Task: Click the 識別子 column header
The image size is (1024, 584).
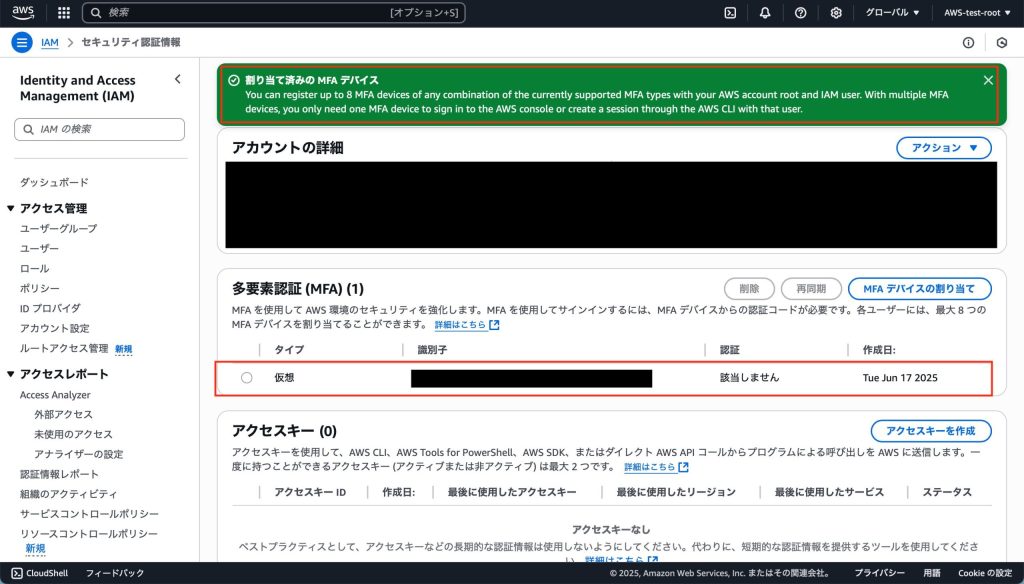Action: 432,350
